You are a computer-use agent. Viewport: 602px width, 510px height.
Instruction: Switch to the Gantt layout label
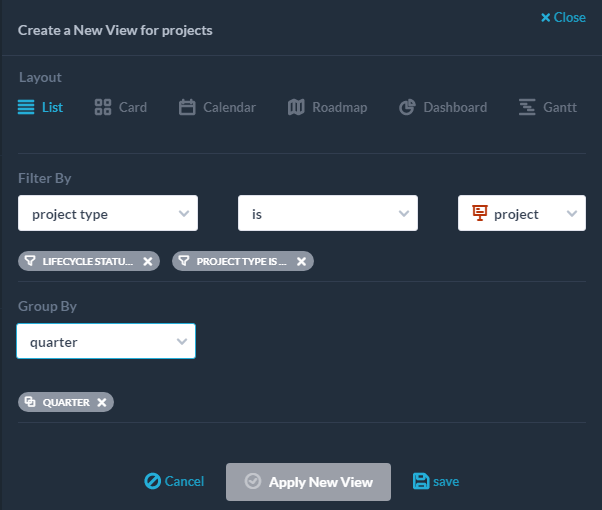[560, 107]
